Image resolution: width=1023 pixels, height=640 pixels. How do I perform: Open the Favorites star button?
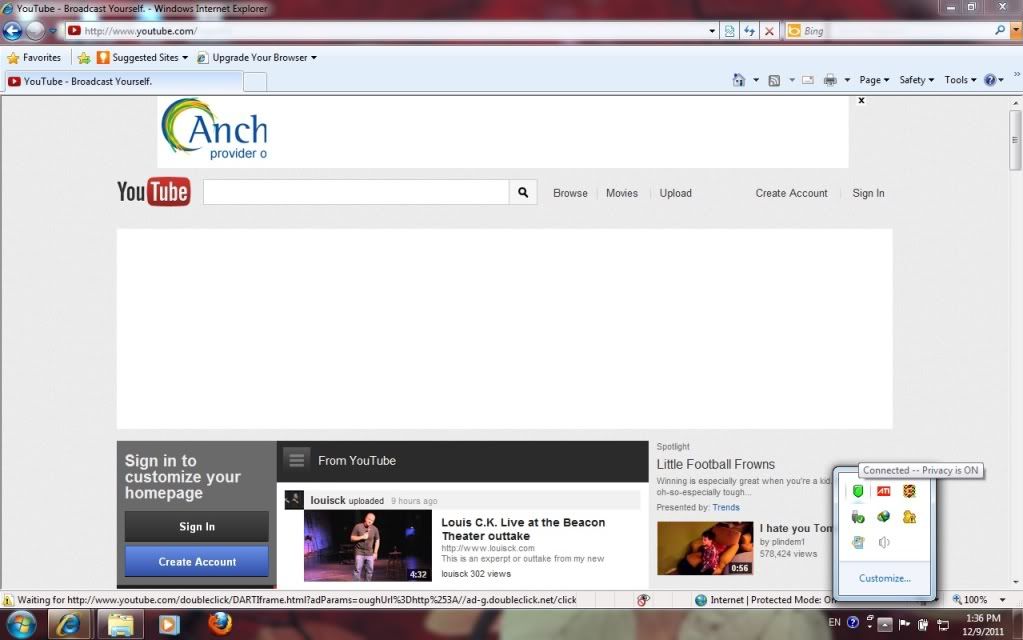click(x=34, y=57)
